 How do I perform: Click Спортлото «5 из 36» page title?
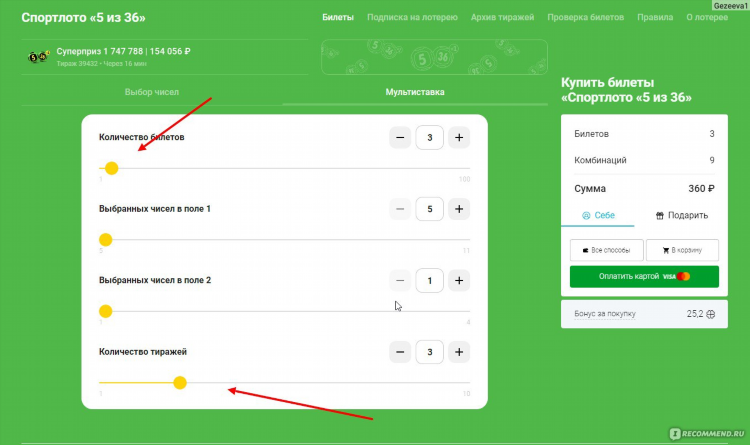coord(83,18)
